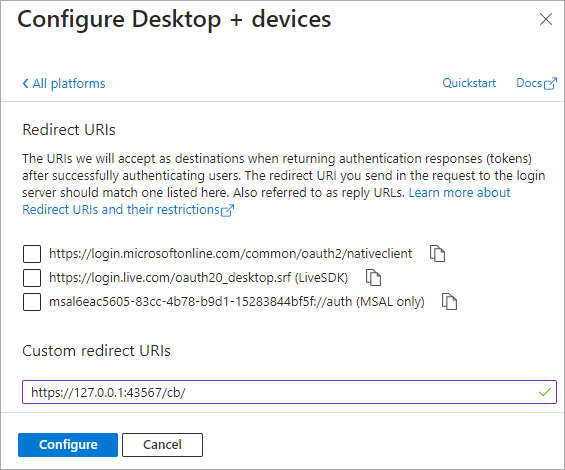Focus the Custom redirect URIs text field

coord(289,392)
